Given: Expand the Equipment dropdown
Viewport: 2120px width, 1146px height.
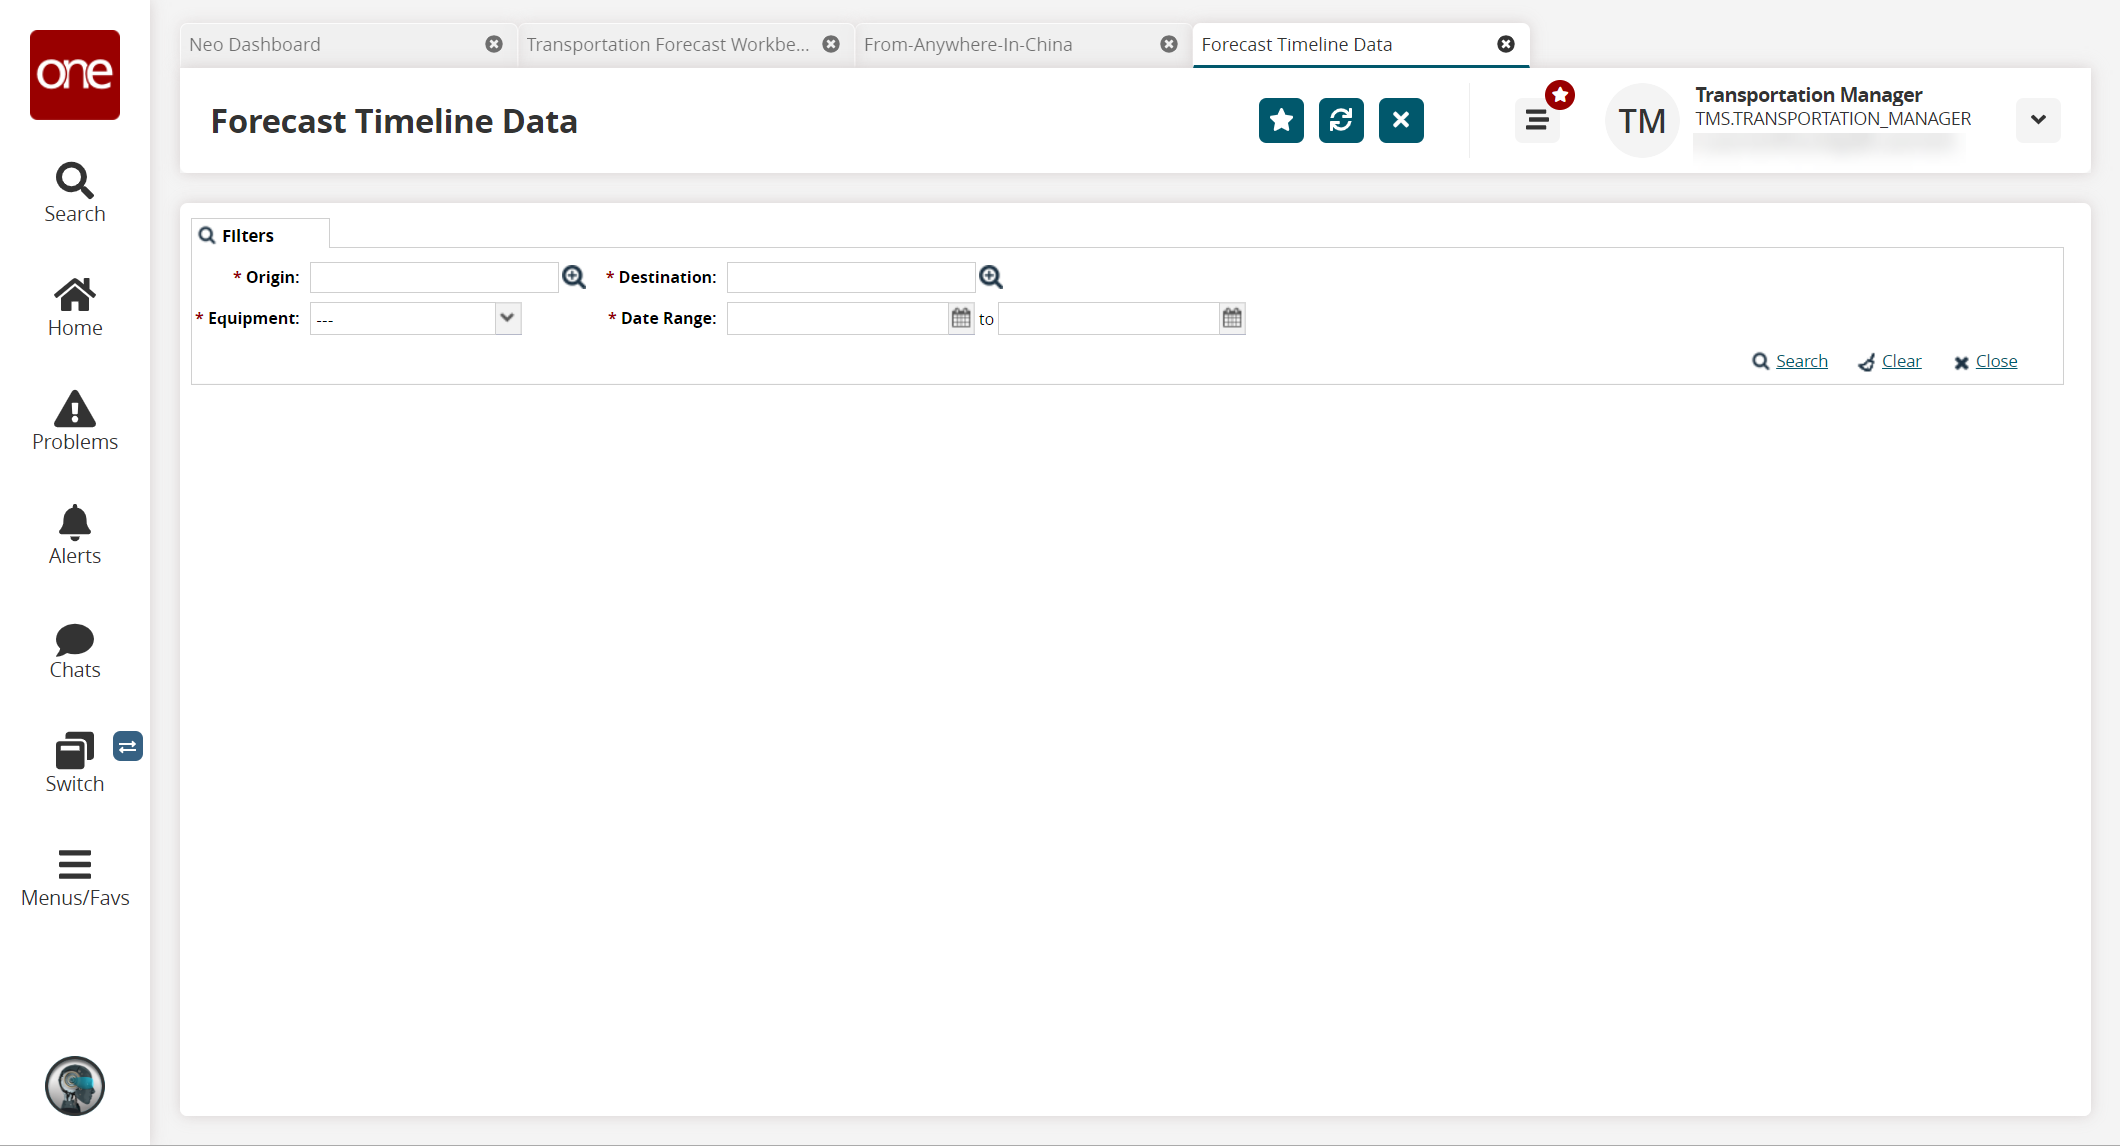Looking at the screenshot, I should [x=508, y=318].
